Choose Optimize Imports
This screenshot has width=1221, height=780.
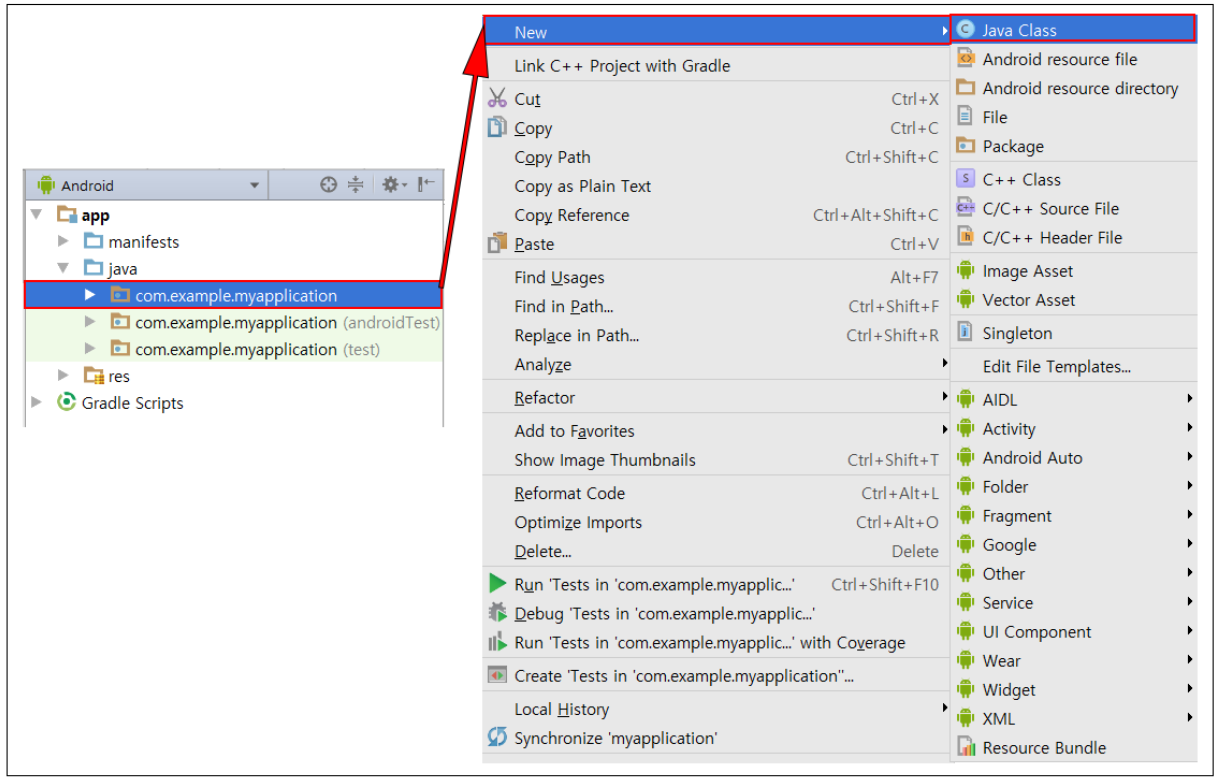(716, 522)
